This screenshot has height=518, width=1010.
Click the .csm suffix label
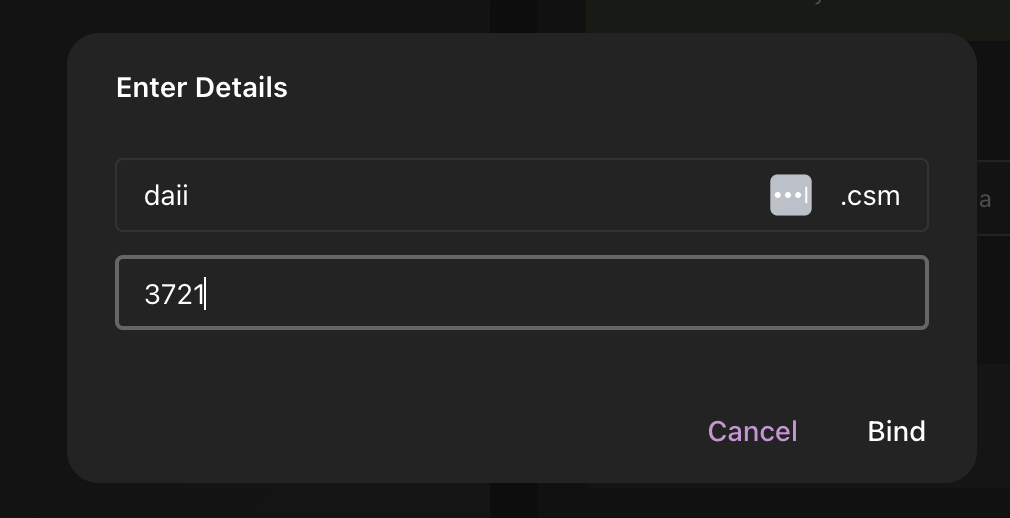pos(870,196)
